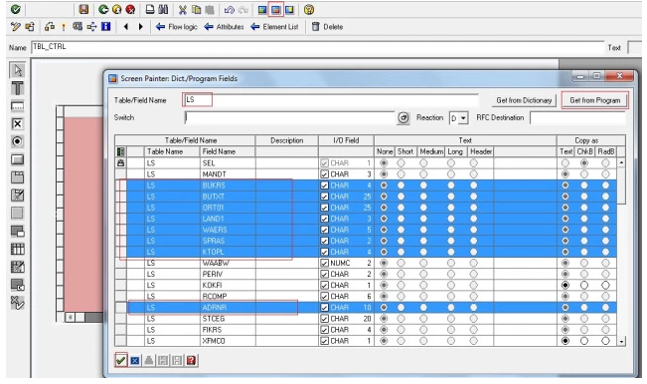
Task: Toggle Display/Change pencil icon
Action: (16, 27)
